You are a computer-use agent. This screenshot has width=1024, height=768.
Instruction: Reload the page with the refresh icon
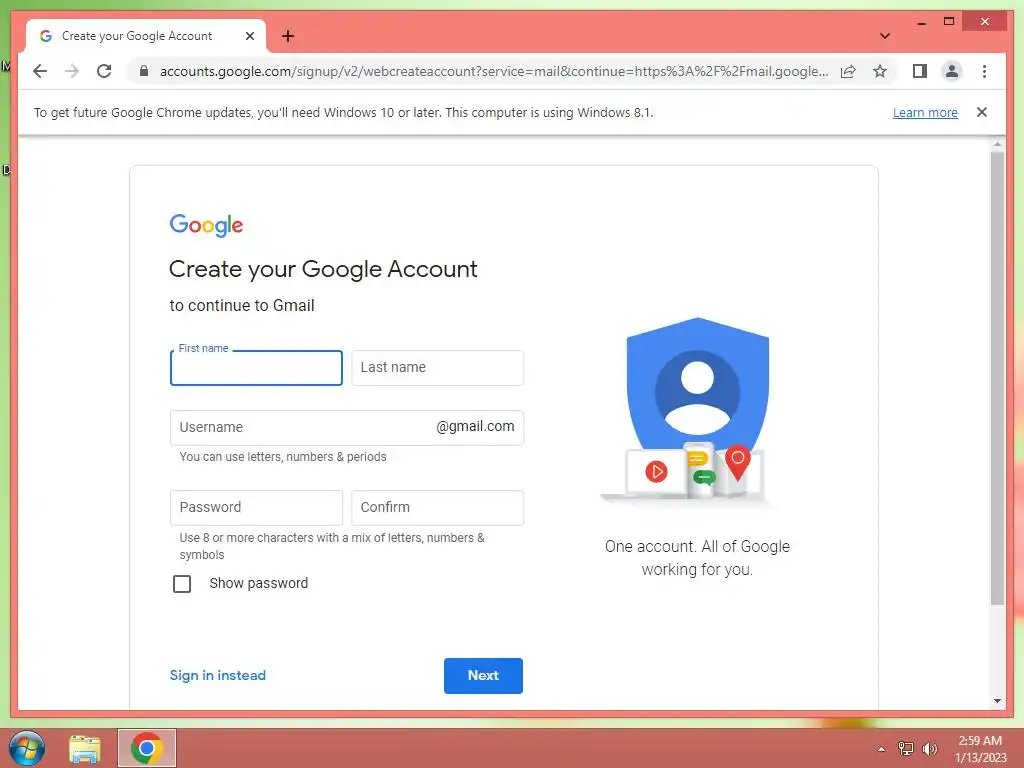coord(104,71)
